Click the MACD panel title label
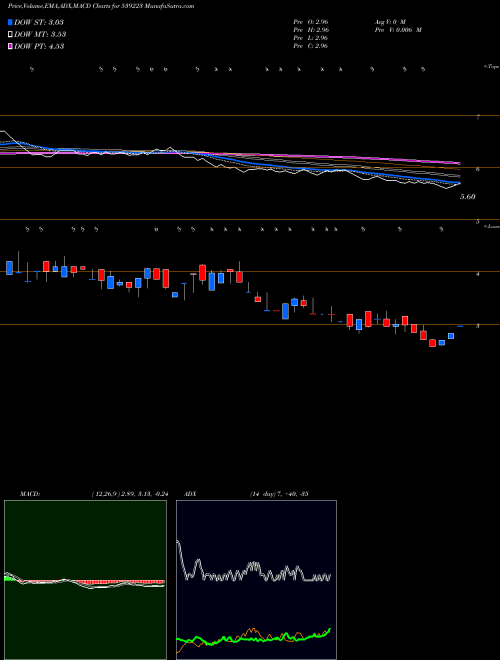 point(30,494)
